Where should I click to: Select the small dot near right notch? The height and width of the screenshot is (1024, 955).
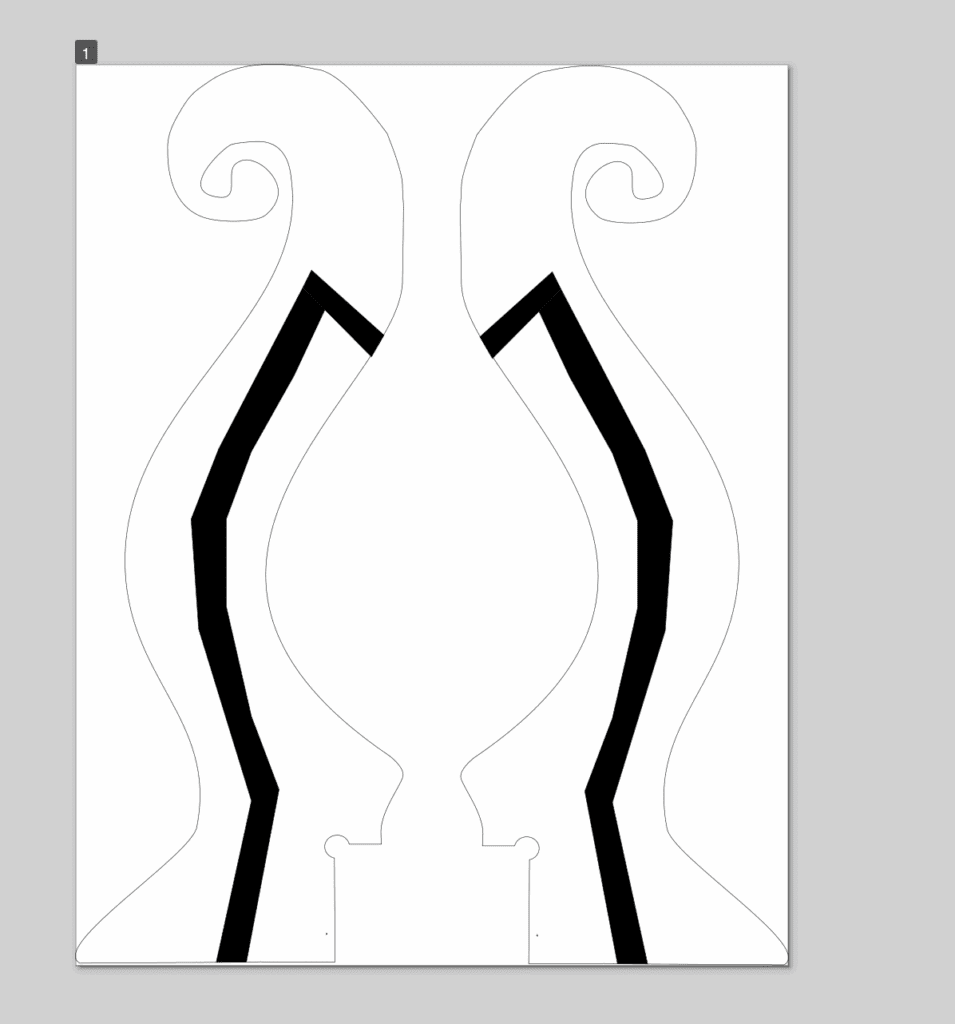pyautogui.click(x=537, y=935)
